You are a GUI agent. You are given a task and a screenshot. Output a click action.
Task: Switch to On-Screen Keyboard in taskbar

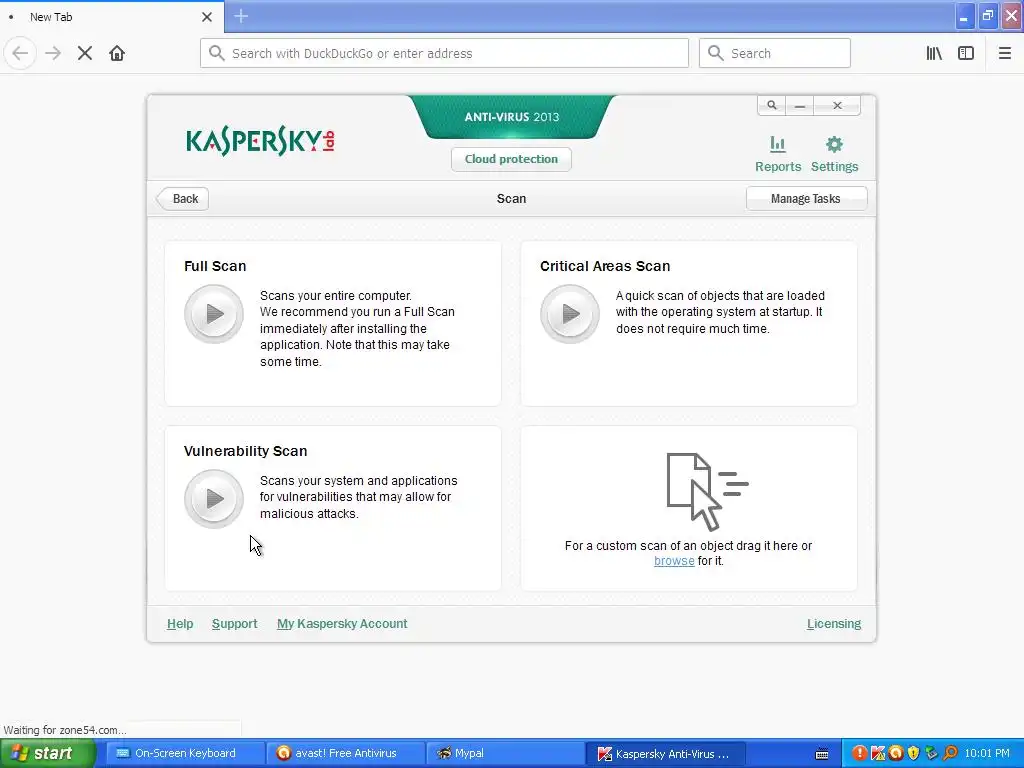click(x=185, y=754)
